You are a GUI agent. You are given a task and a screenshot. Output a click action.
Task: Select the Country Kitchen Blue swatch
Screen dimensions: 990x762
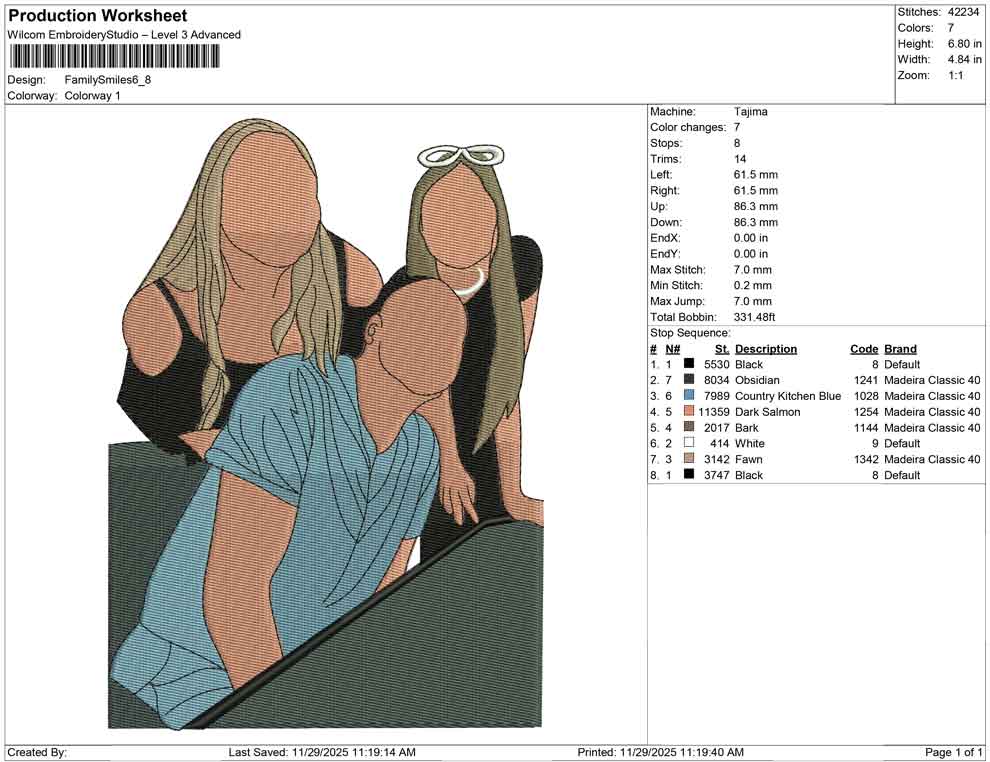pyautogui.click(x=689, y=396)
